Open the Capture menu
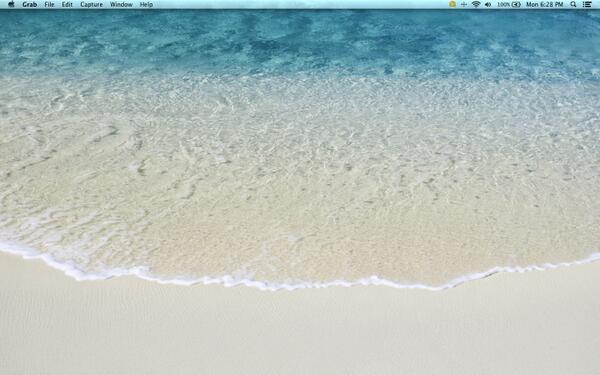The image size is (600, 375). pos(91,5)
